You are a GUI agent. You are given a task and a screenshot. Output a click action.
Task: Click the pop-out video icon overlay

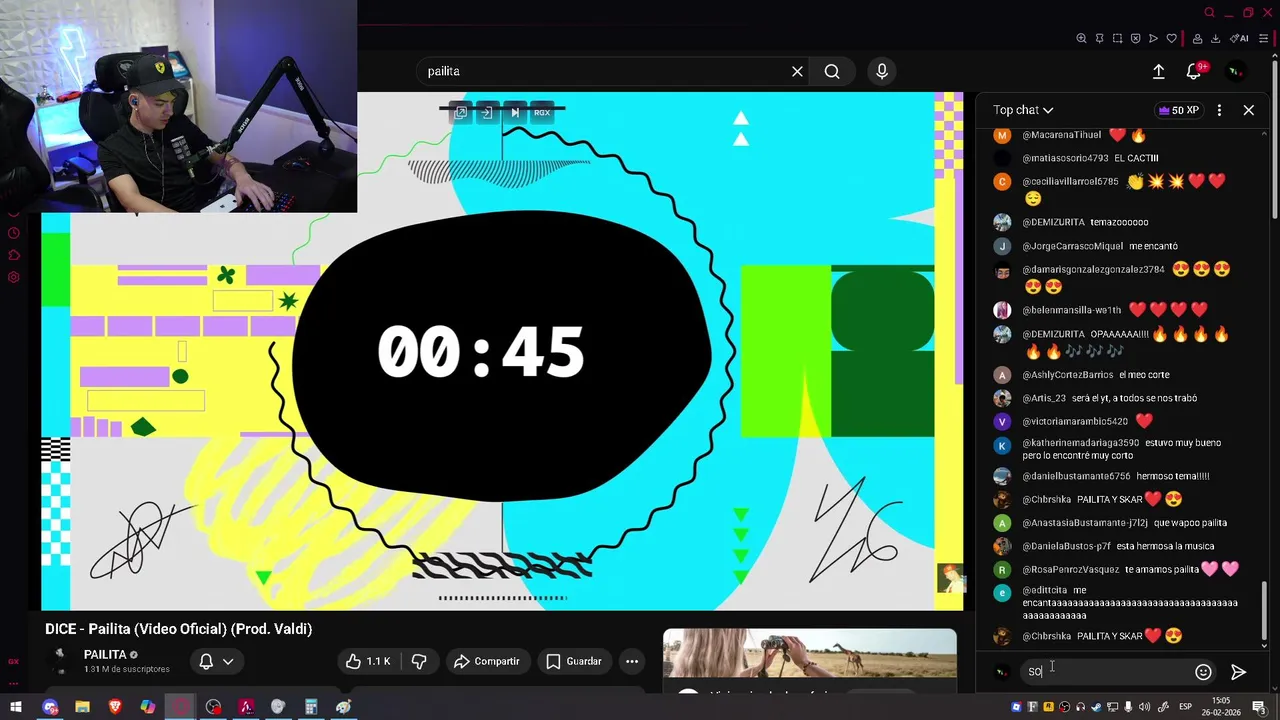point(461,112)
